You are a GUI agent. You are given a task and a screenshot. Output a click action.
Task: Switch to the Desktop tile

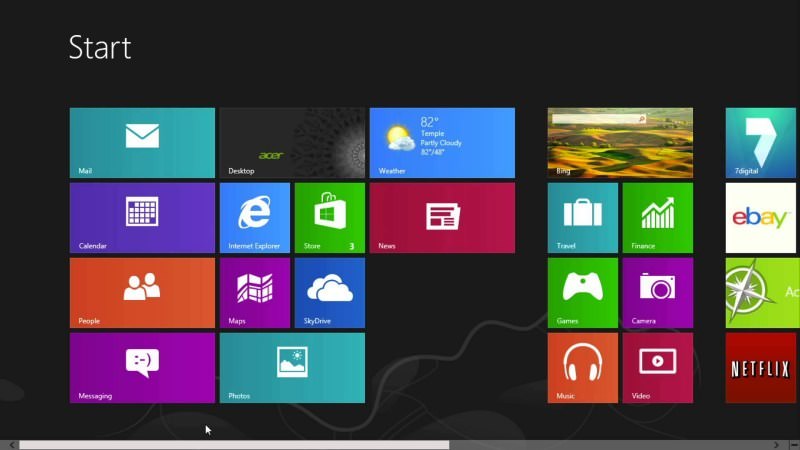(292, 143)
